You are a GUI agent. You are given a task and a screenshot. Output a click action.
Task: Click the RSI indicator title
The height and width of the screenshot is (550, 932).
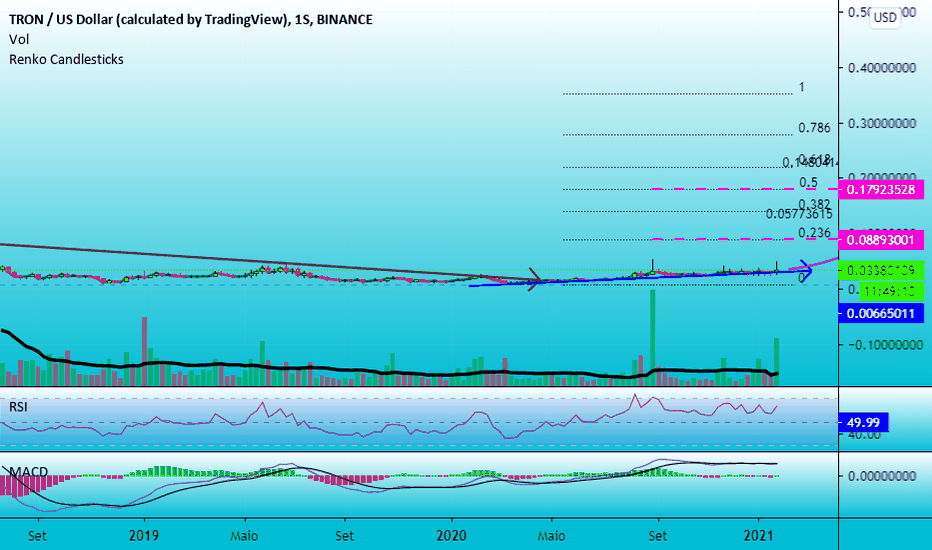pos(18,407)
